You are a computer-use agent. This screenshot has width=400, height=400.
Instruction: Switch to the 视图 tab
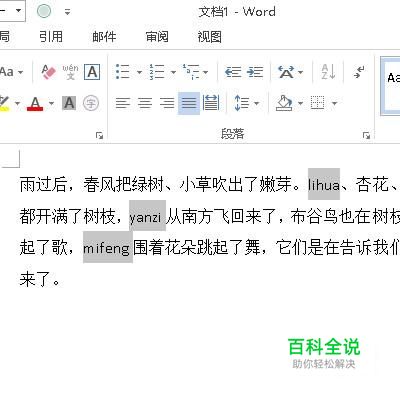click(x=210, y=36)
